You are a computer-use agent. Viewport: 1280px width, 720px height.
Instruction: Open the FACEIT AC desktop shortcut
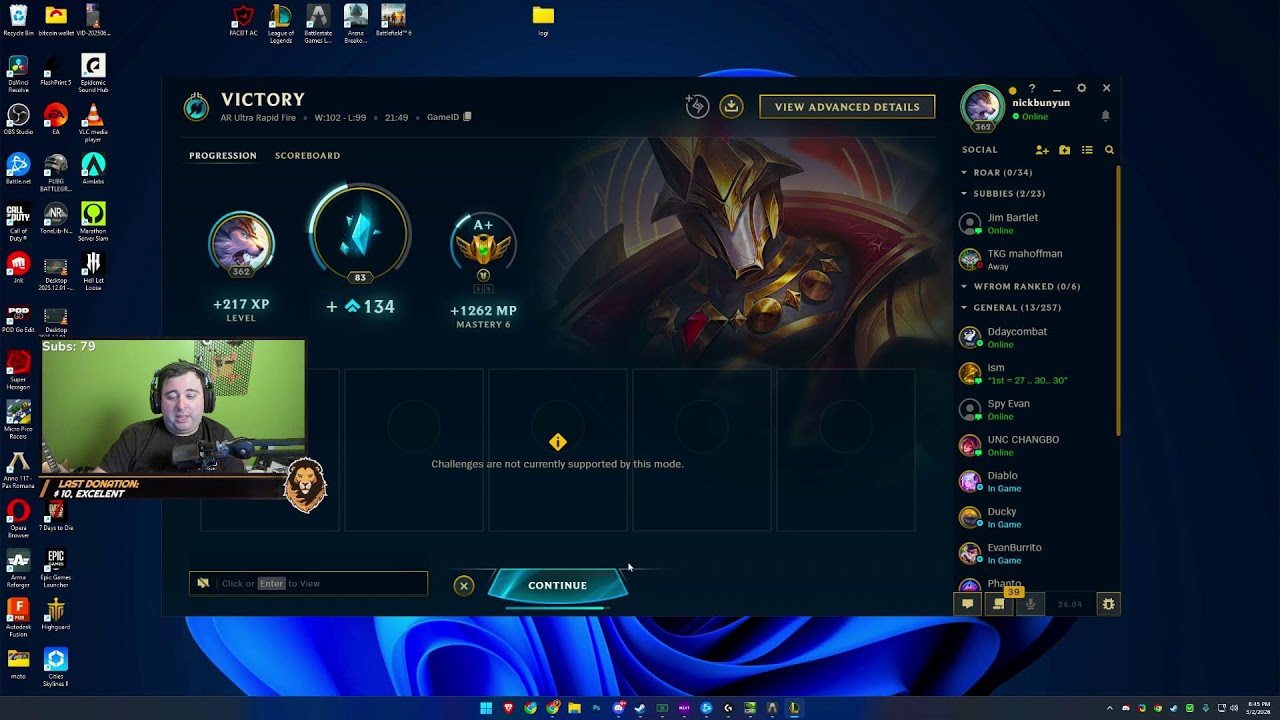[243, 20]
